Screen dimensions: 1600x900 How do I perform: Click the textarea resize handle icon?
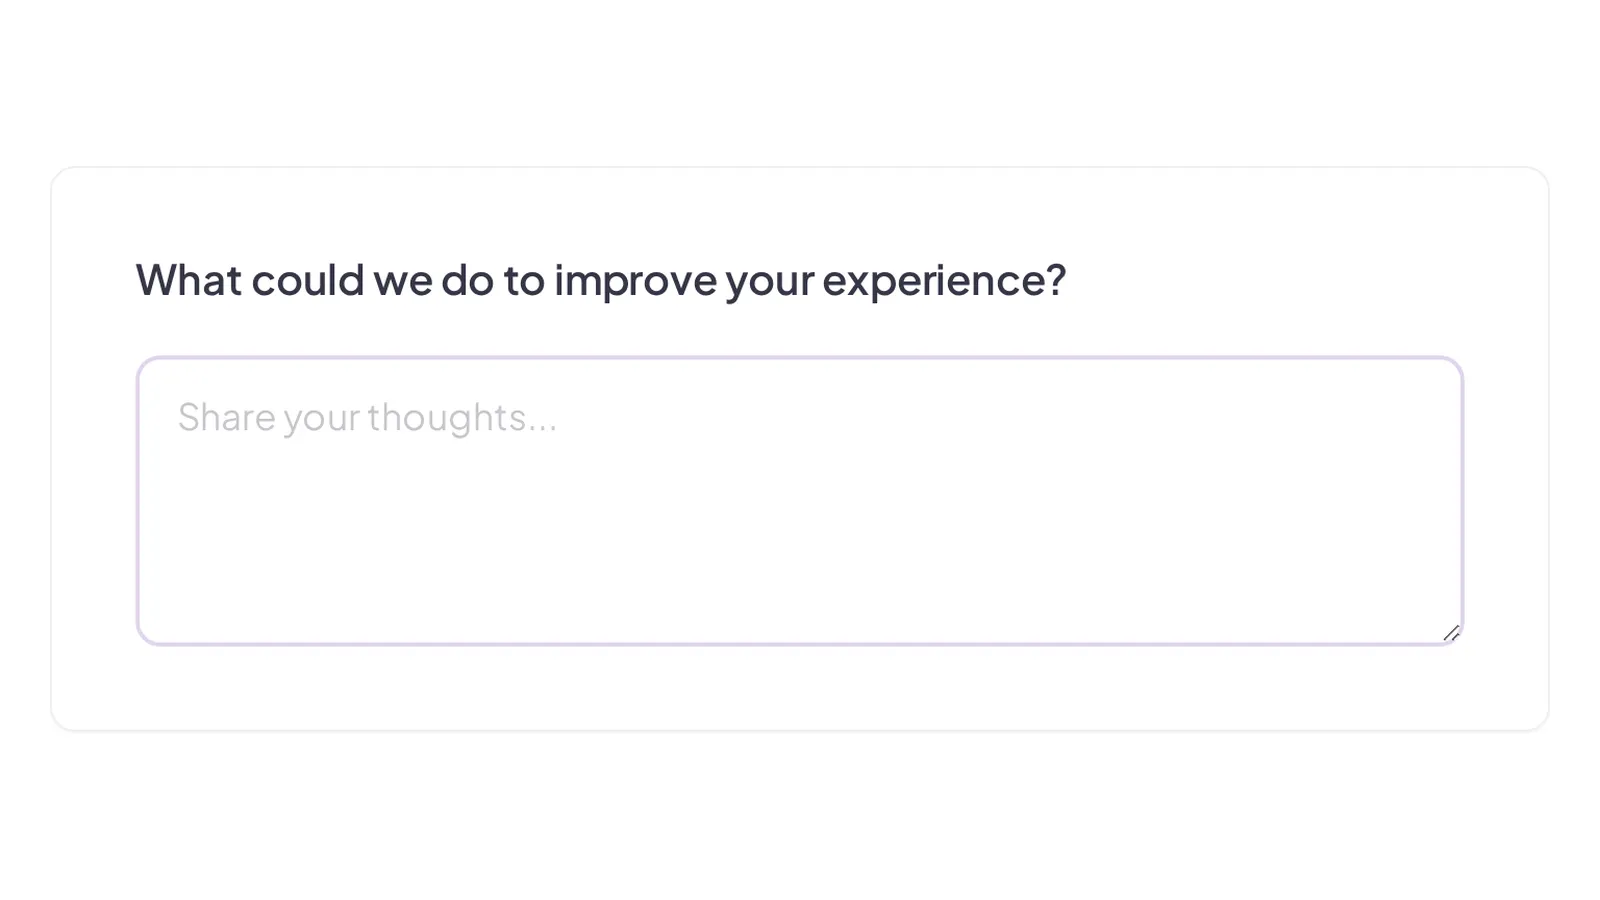coord(1452,633)
